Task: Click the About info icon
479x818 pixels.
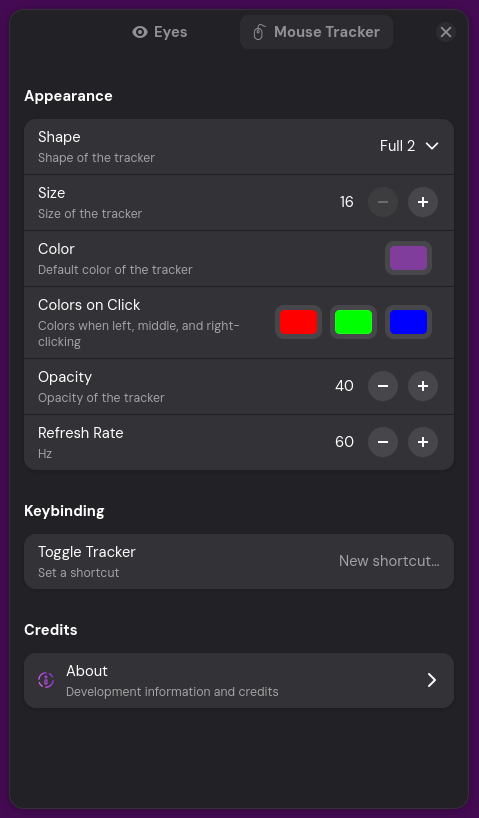Action: 46,680
